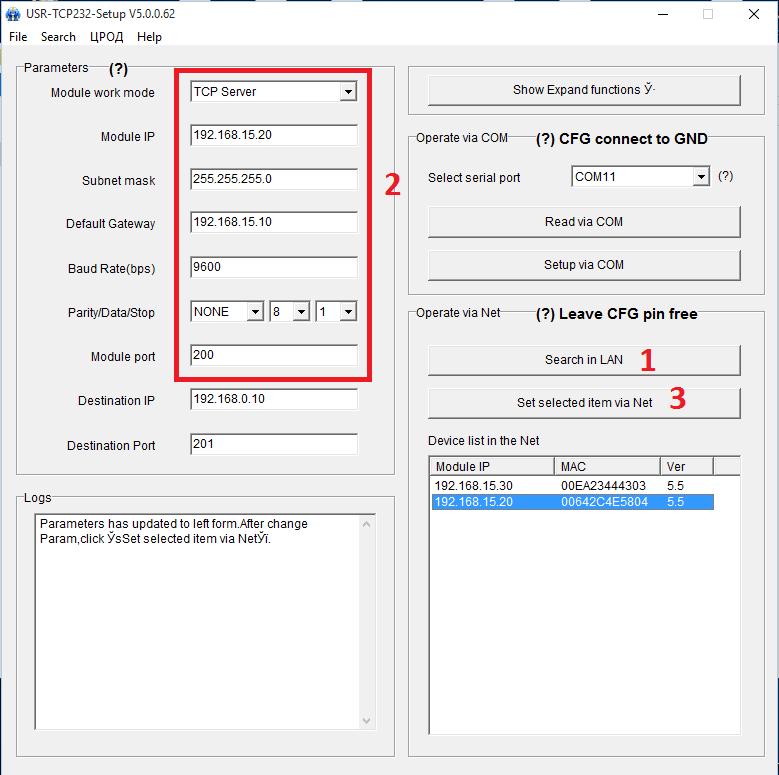Open the File menu
This screenshot has width=779, height=775.
point(18,37)
